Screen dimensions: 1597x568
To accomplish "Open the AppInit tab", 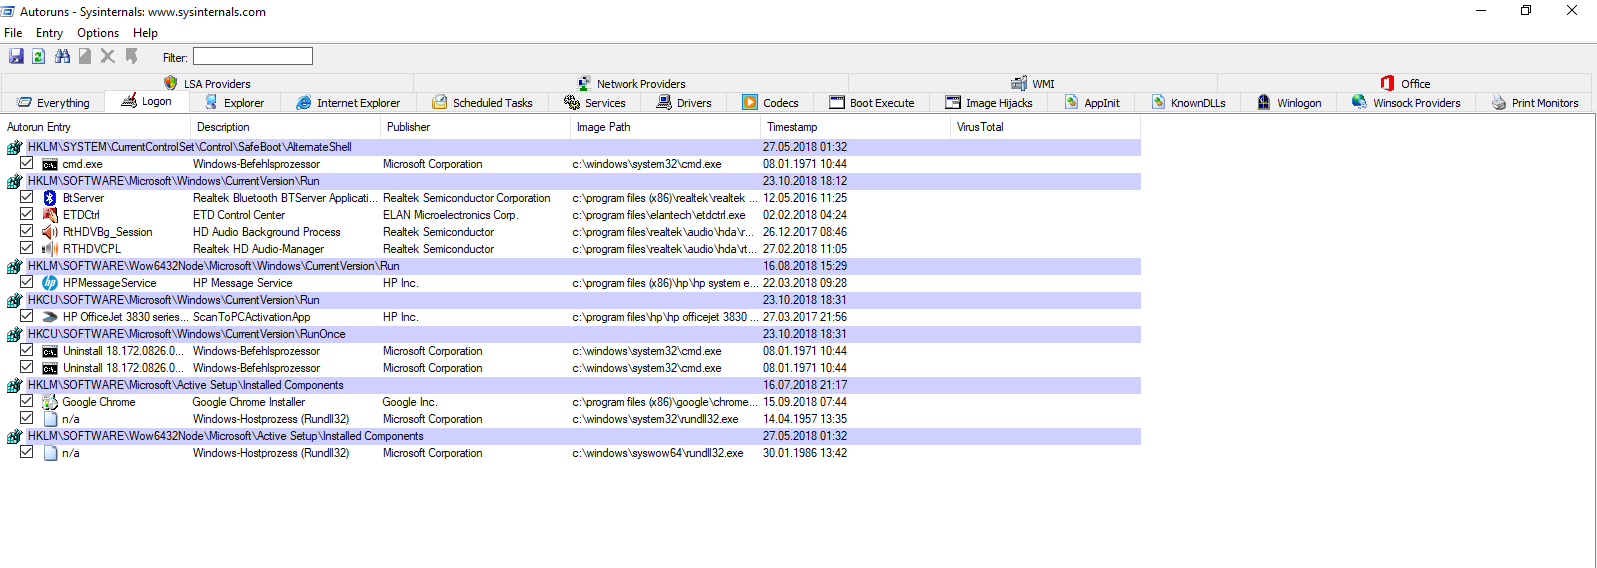I will (x=1092, y=103).
